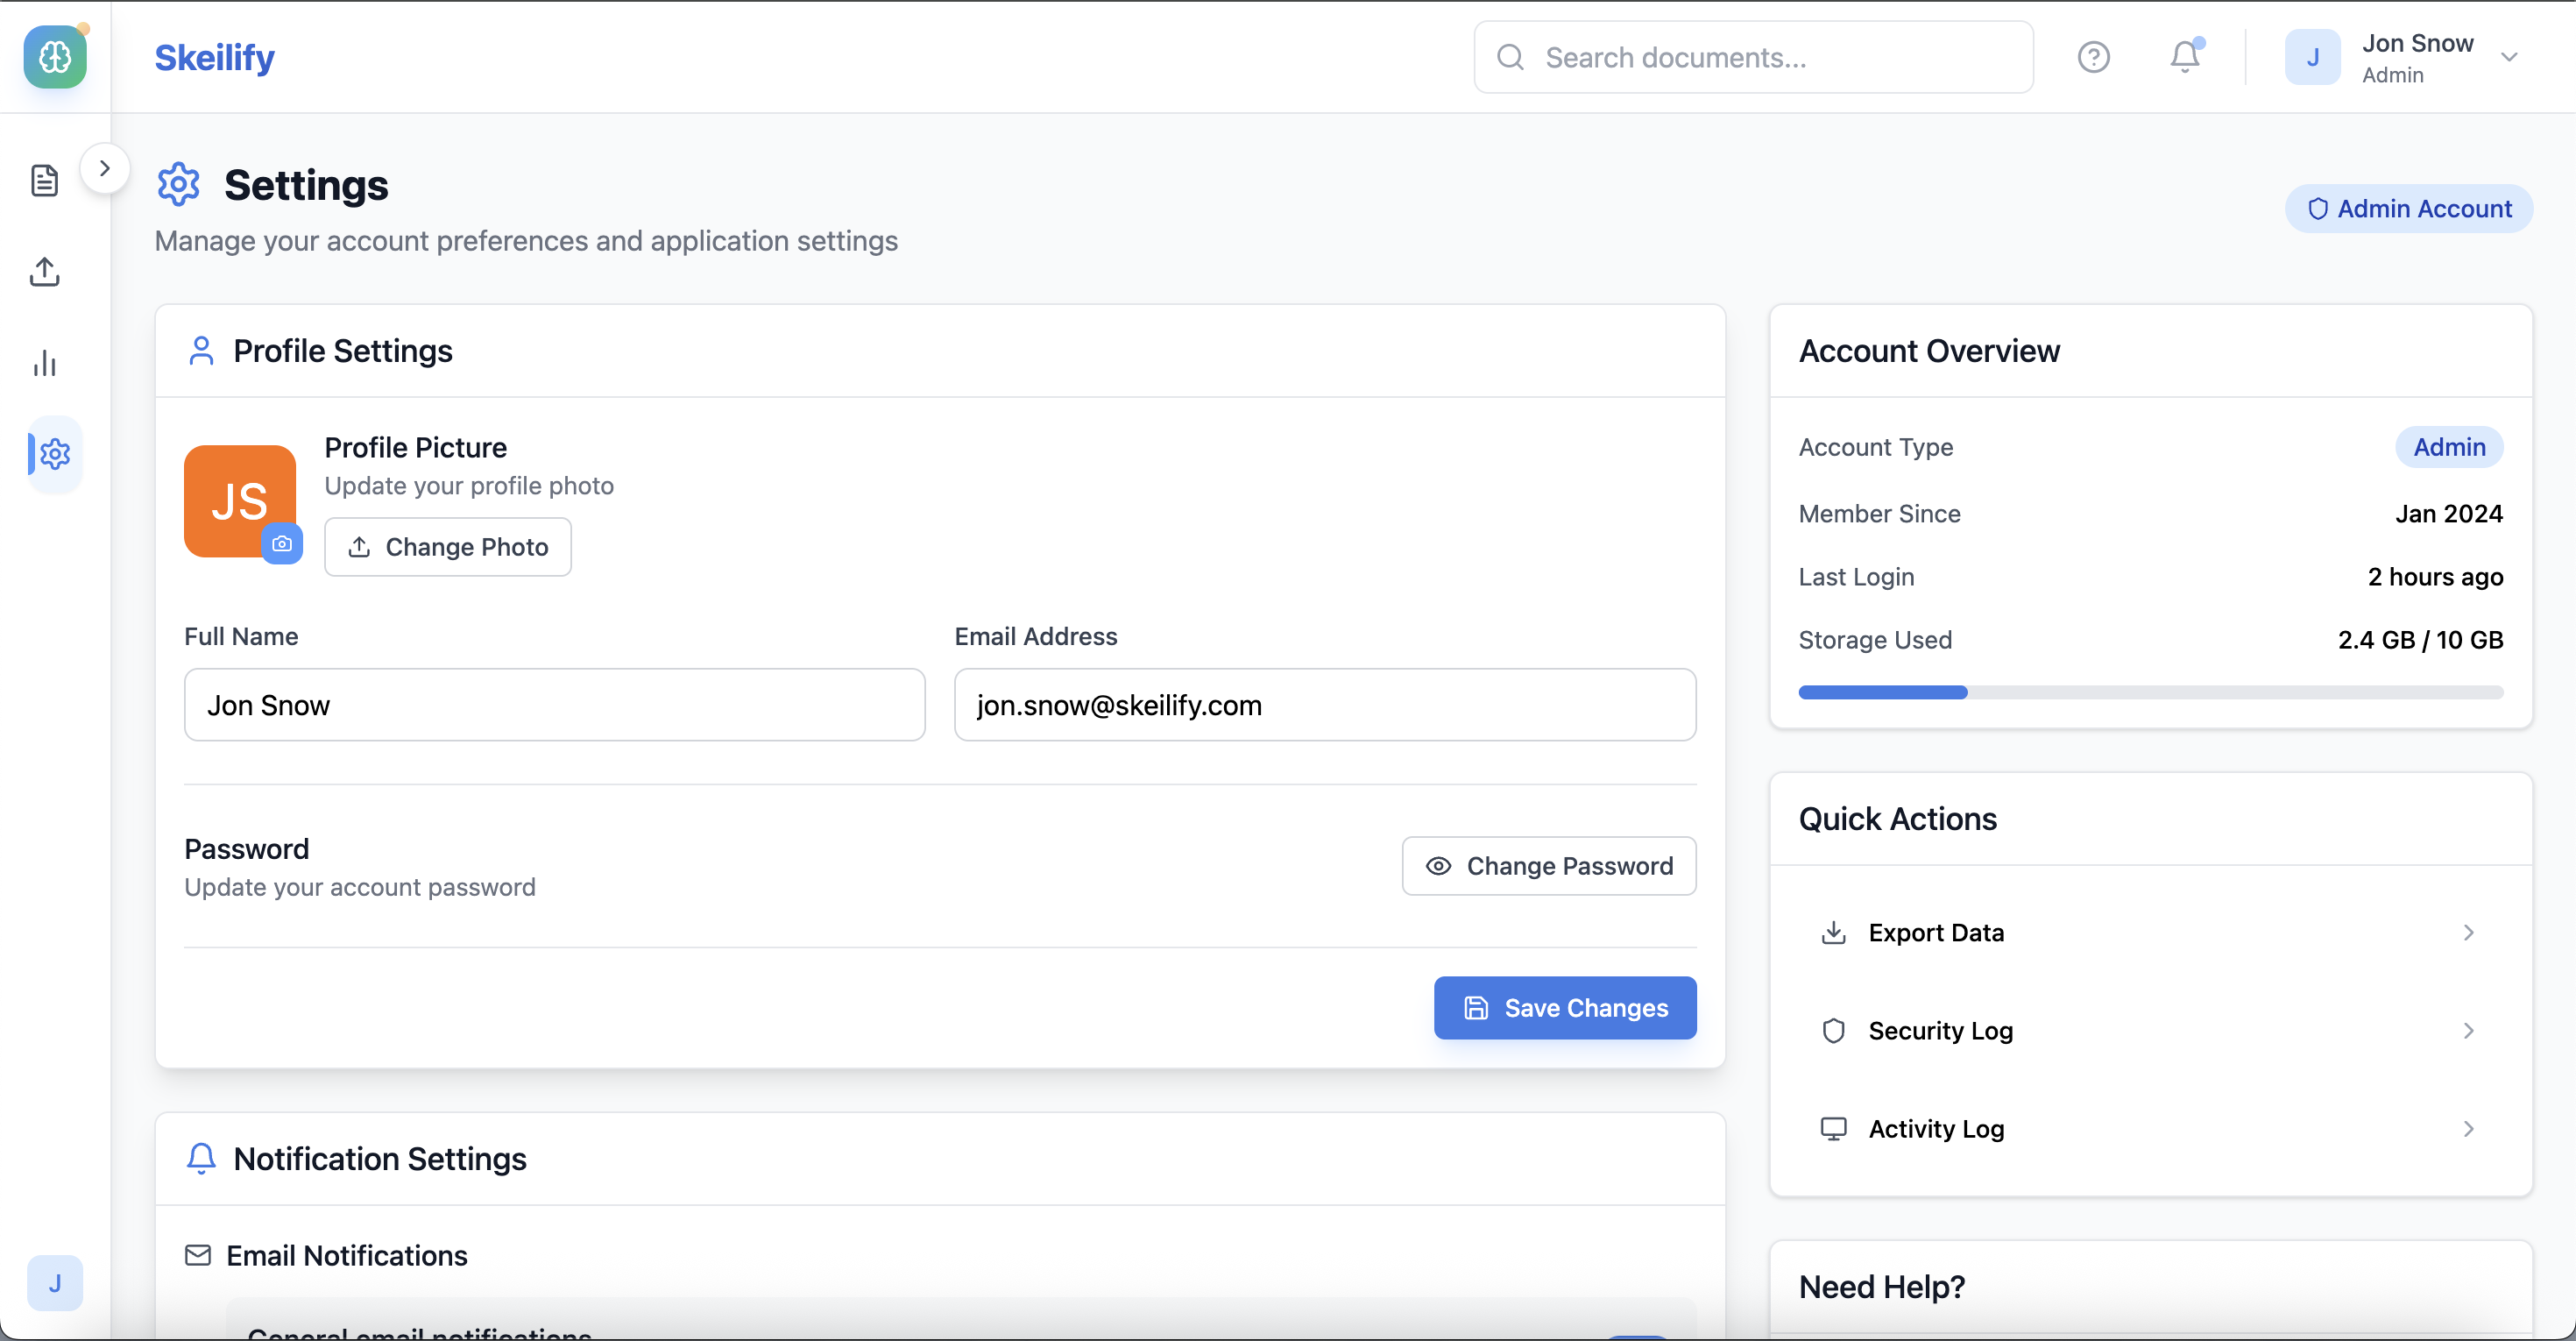Expand the sidebar with arrow toggle
Image resolution: width=2576 pixels, height=1341 pixels.
click(105, 168)
